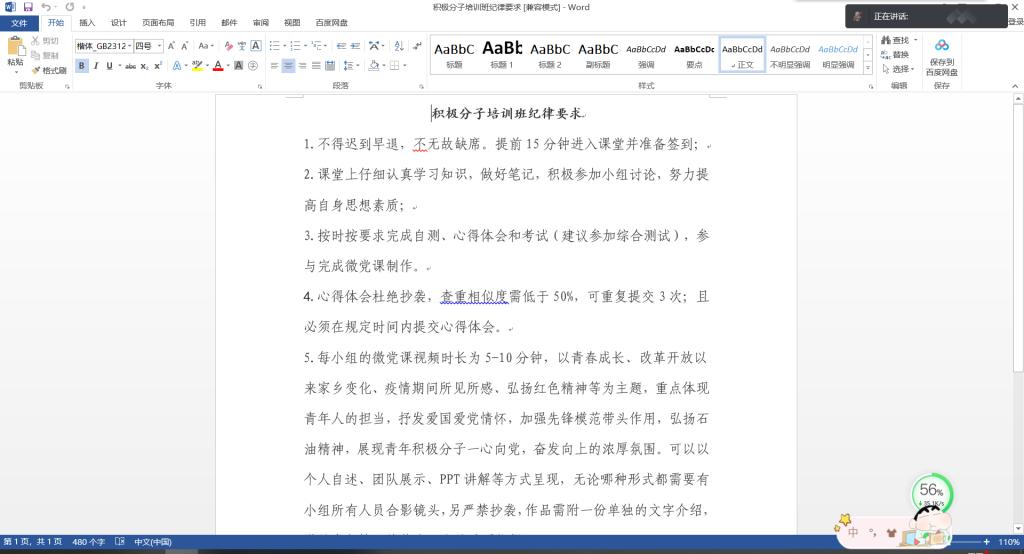
Task: Toggle strikethrough abc formatting
Action: (x=131, y=66)
